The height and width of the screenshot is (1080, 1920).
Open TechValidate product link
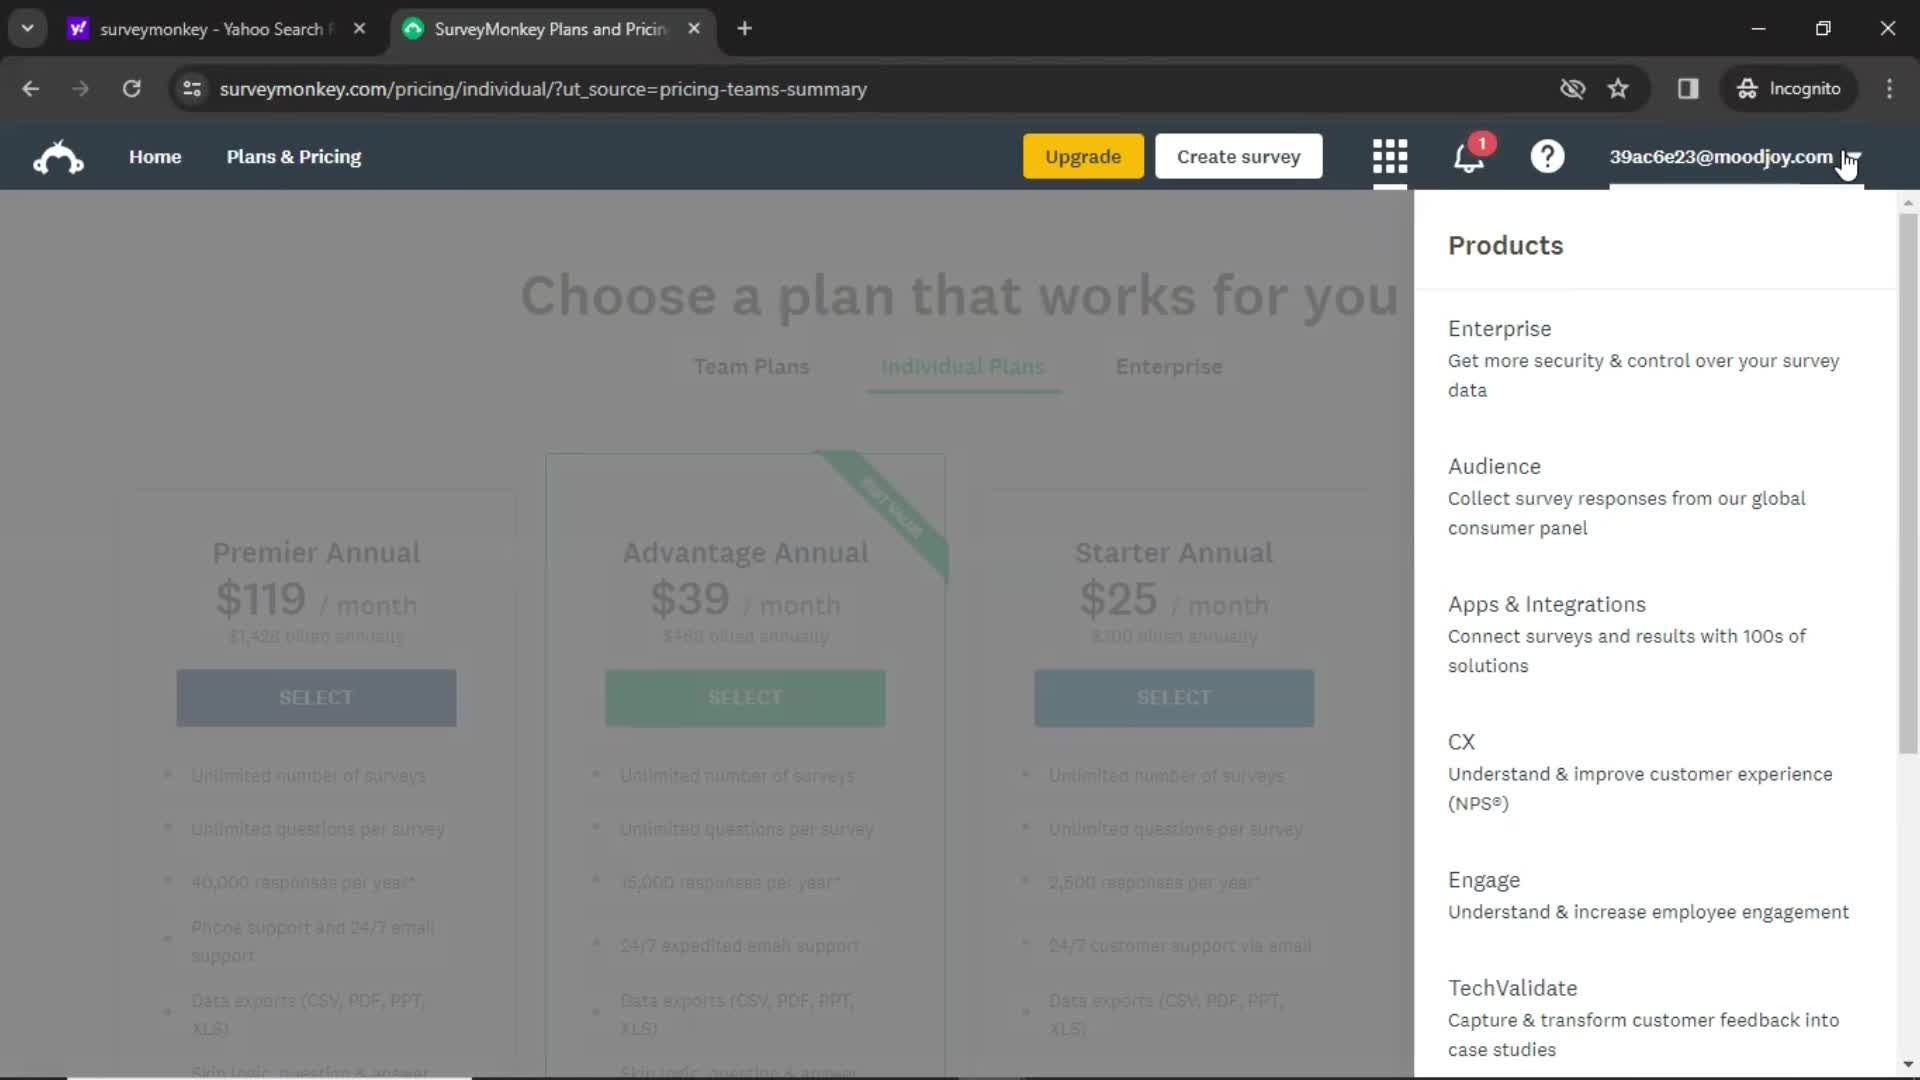click(x=1513, y=989)
